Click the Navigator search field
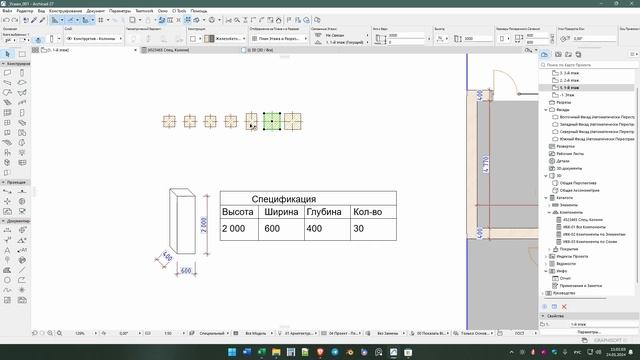The width and height of the screenshot is (640, 360). [x=589, y=64]
